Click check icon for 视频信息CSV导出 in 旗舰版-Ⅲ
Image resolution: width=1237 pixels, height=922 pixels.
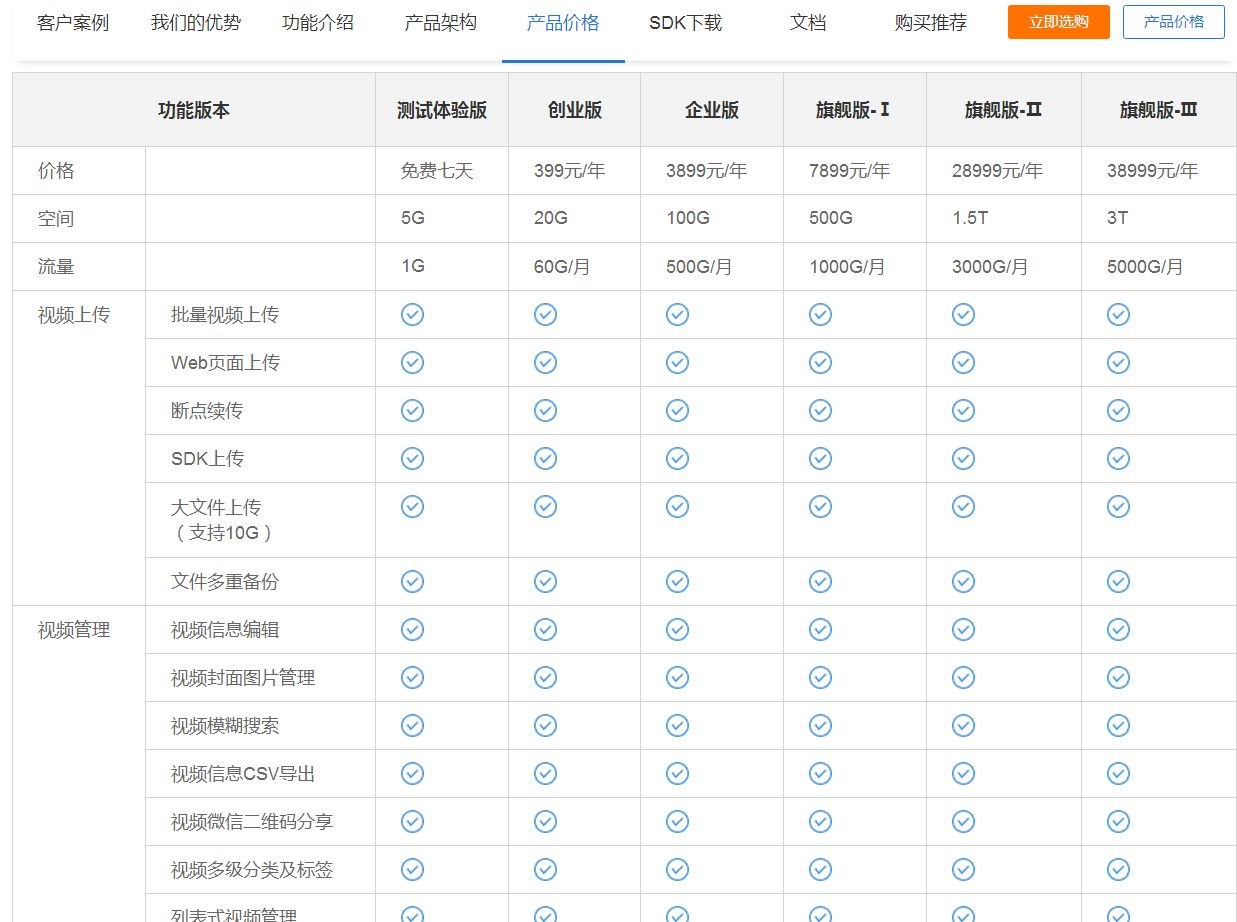pos(1118,774)
